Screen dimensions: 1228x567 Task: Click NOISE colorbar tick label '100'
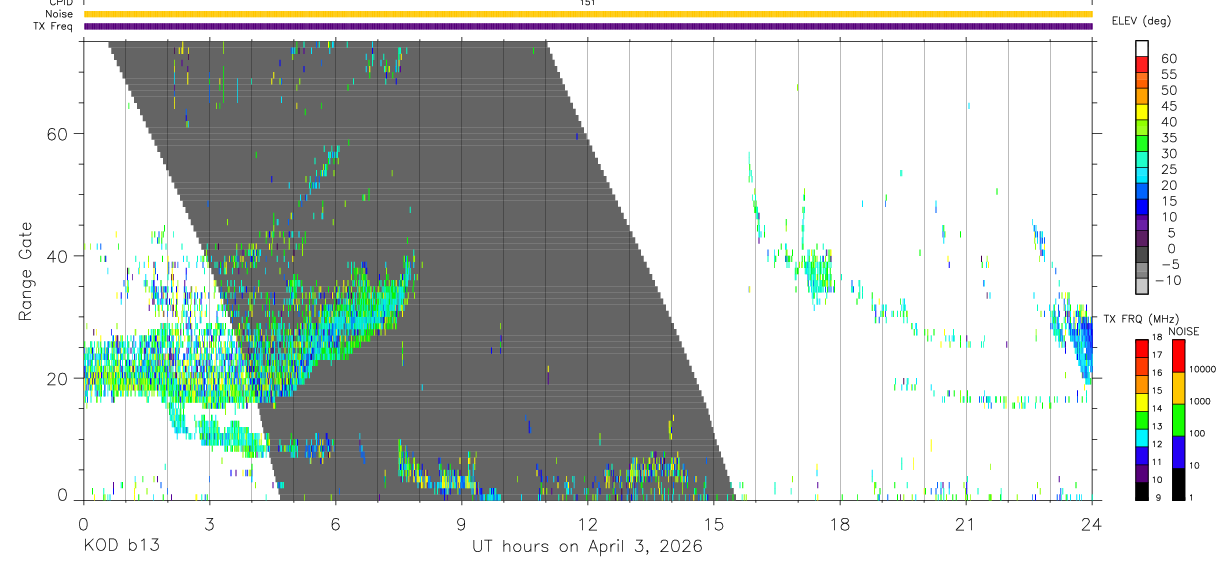pos(1197,433)
